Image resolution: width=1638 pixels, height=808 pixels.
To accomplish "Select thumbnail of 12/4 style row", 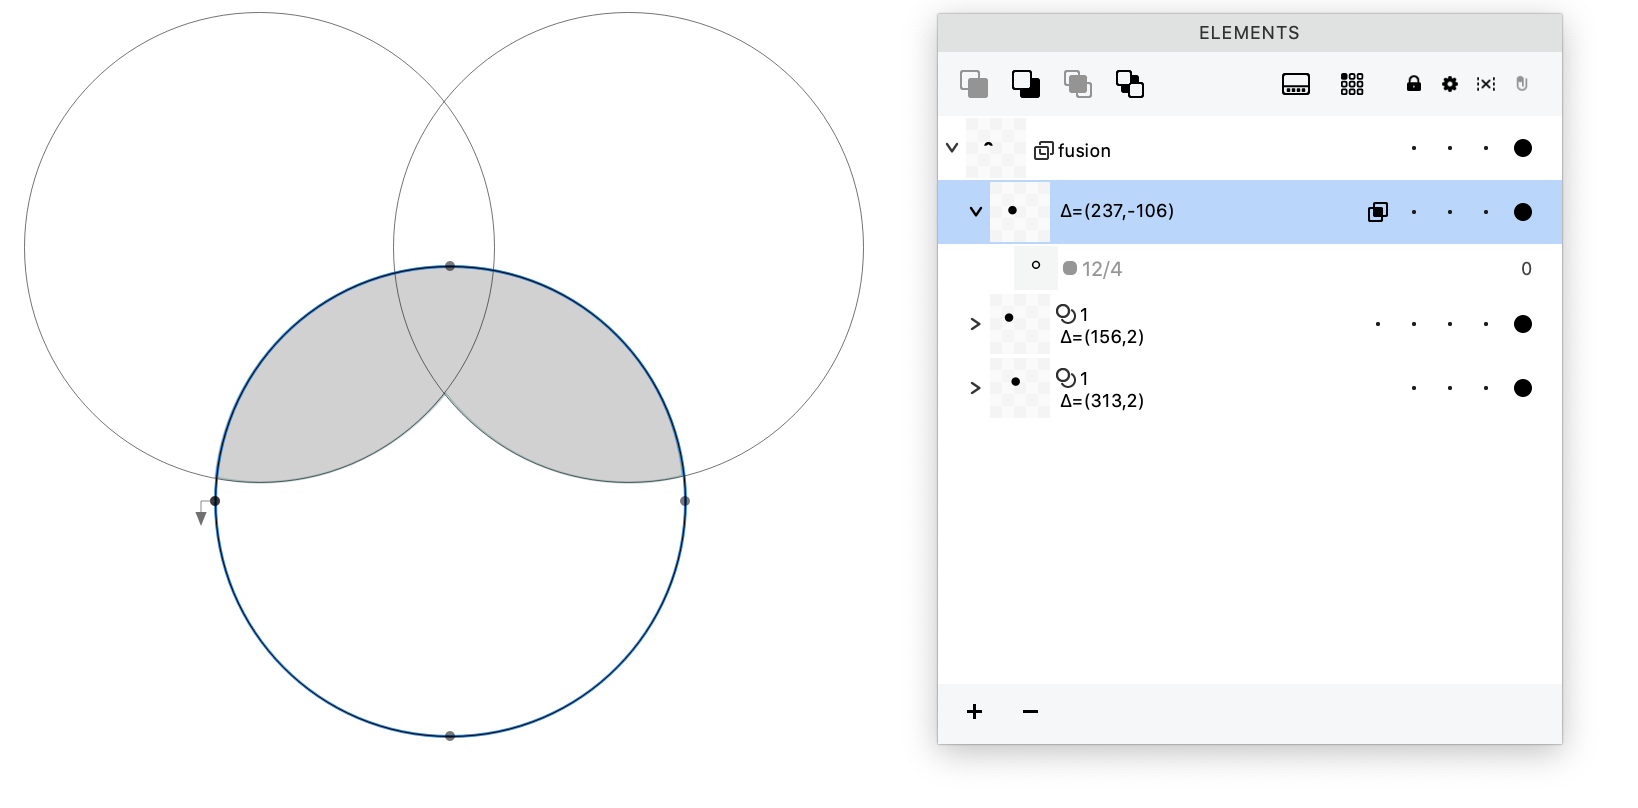I will (x=1036, y=268).
